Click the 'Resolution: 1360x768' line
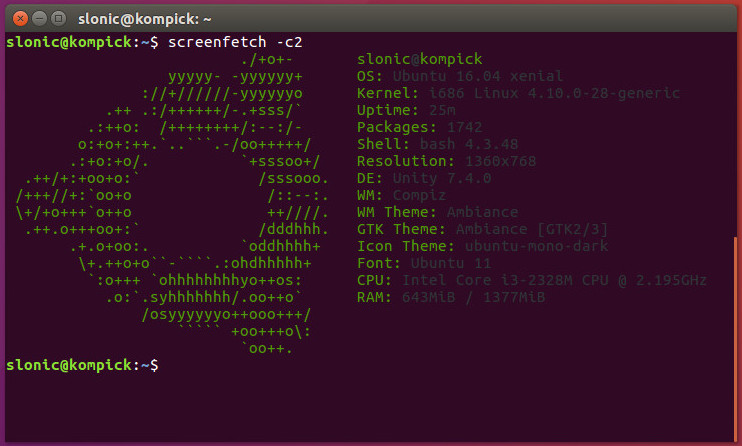Image resolution: width=742 pixels, height=446 pixels. pyautogui.click(x=446, y=161)
